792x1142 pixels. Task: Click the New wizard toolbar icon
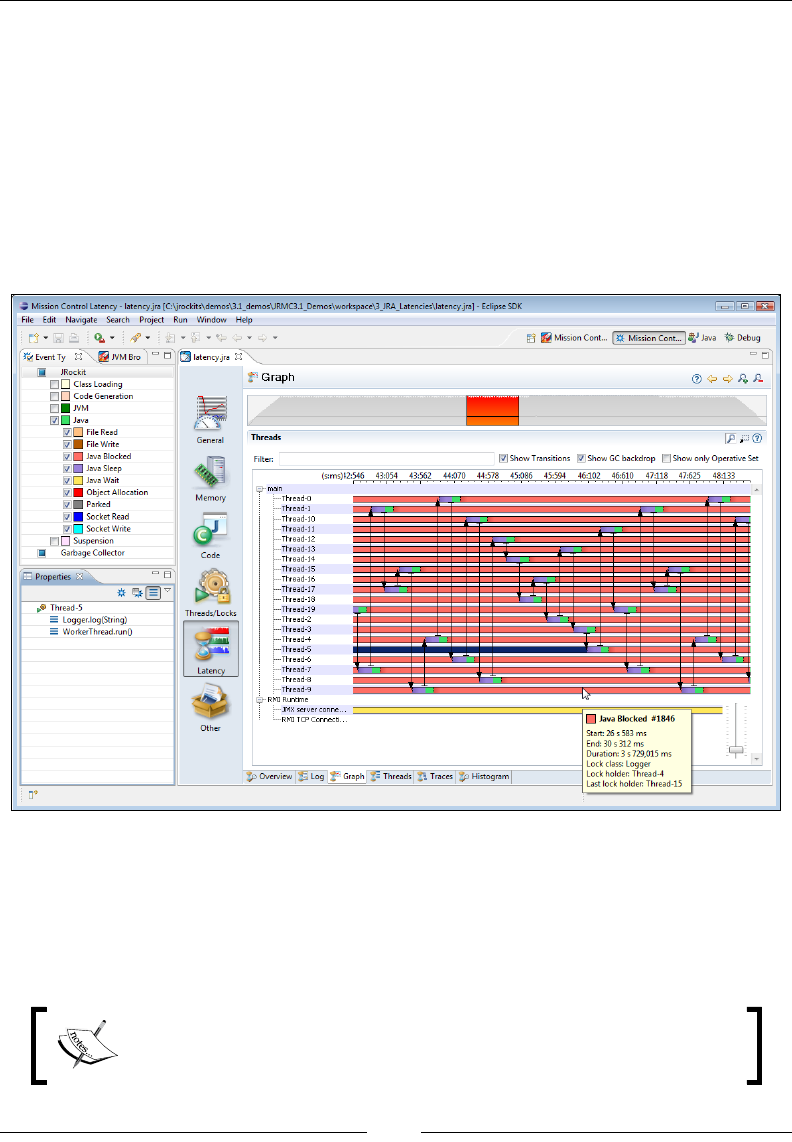pyautogui.click(x=34, y=338)
